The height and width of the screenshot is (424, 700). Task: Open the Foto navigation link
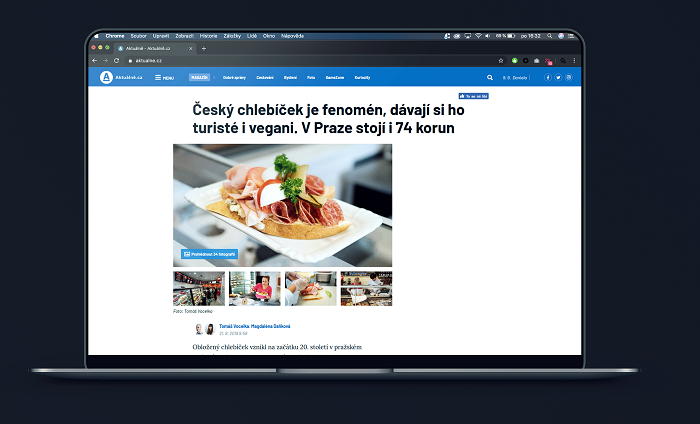tap(311, 77)
